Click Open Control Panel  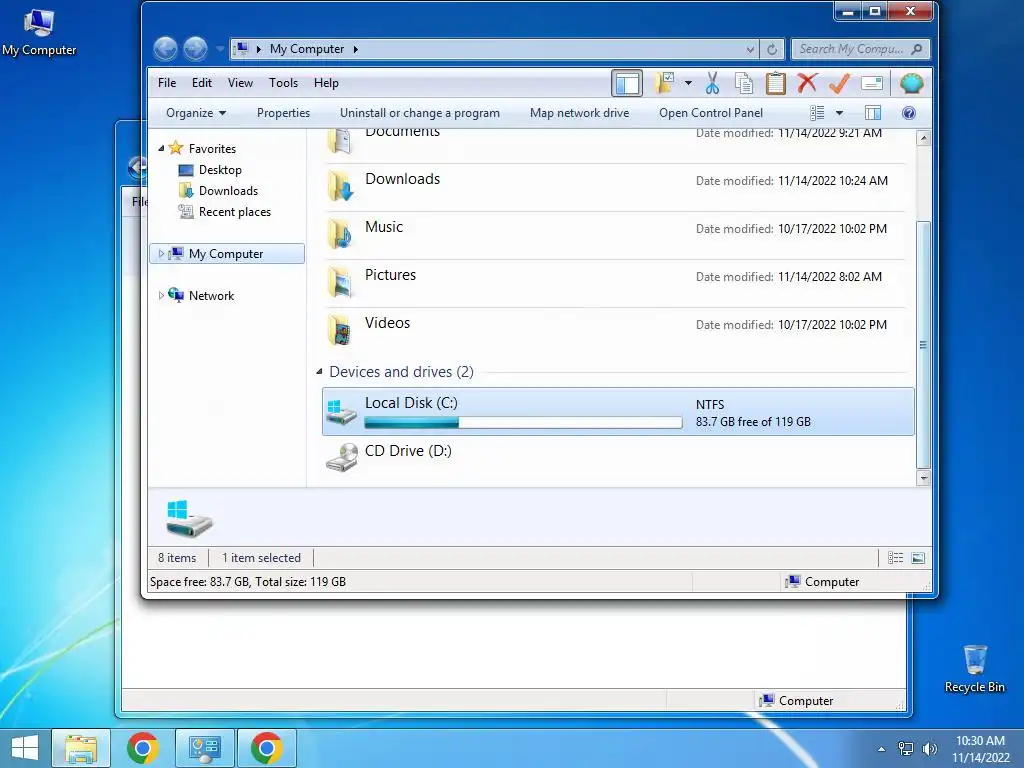click(711, 113)
